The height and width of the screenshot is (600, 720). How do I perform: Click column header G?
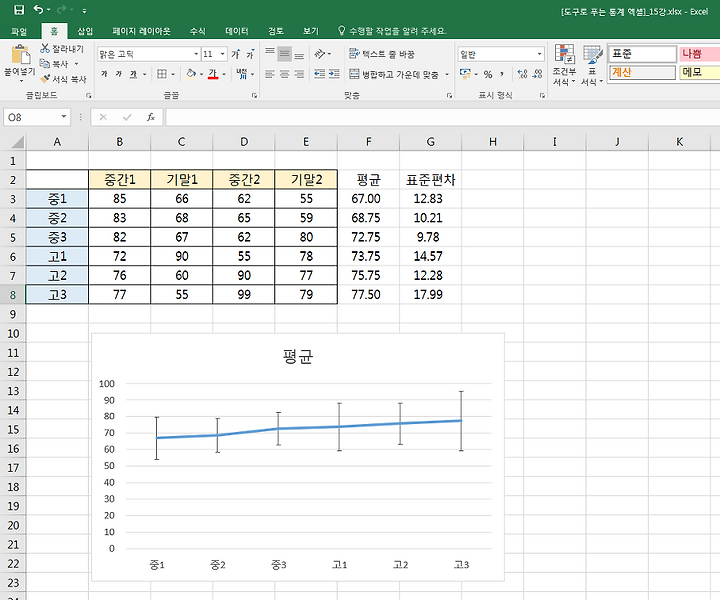coord(431,142)
